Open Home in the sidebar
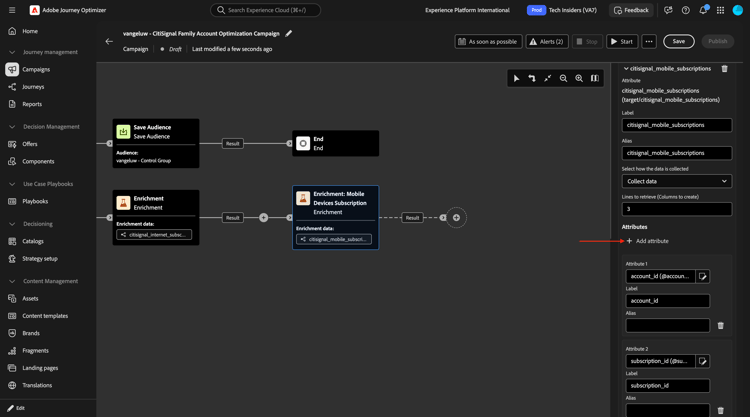Viewport: 750px width, 417px height. pos(30,31)
